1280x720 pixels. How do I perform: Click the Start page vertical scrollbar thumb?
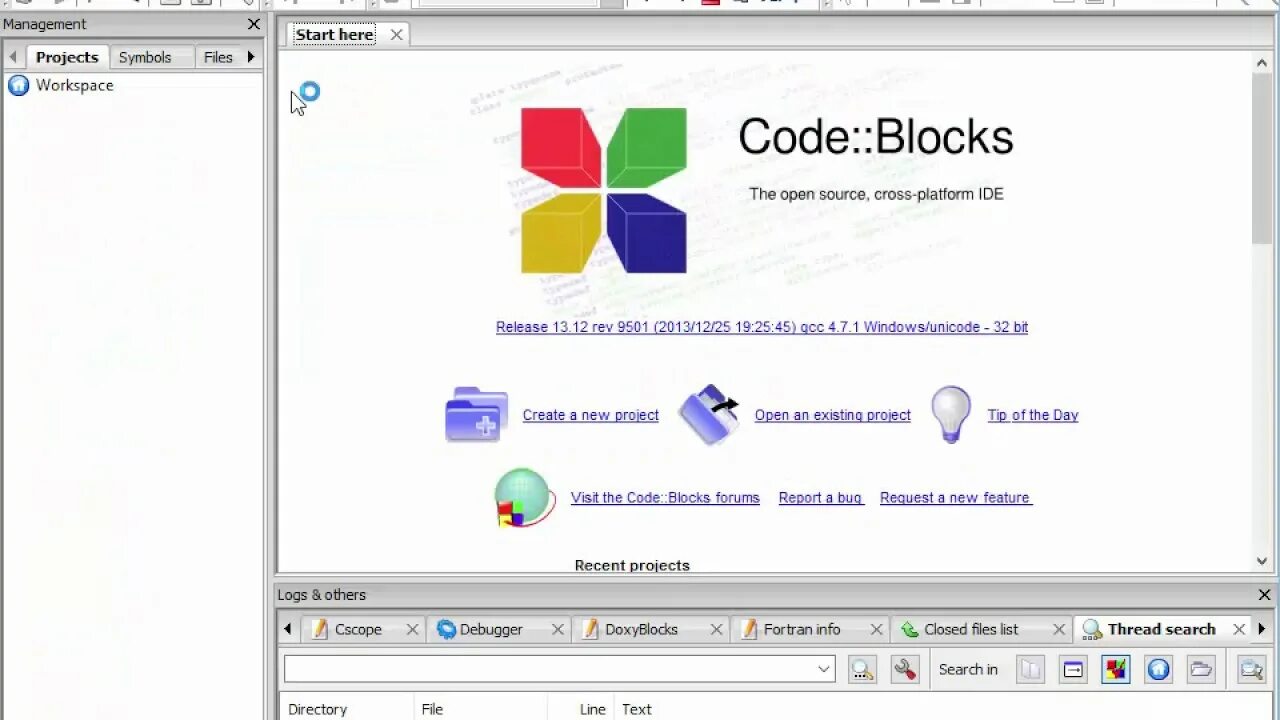click(x=1262, y=158)
